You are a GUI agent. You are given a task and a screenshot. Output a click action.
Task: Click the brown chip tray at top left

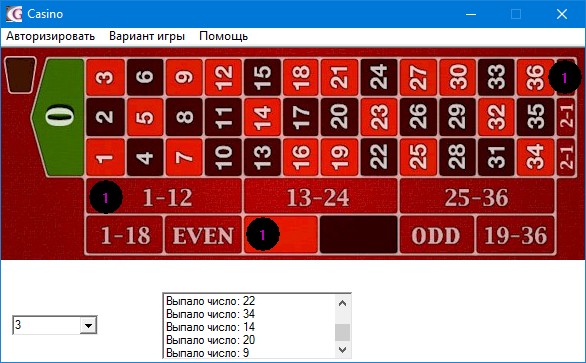[20, 75]
